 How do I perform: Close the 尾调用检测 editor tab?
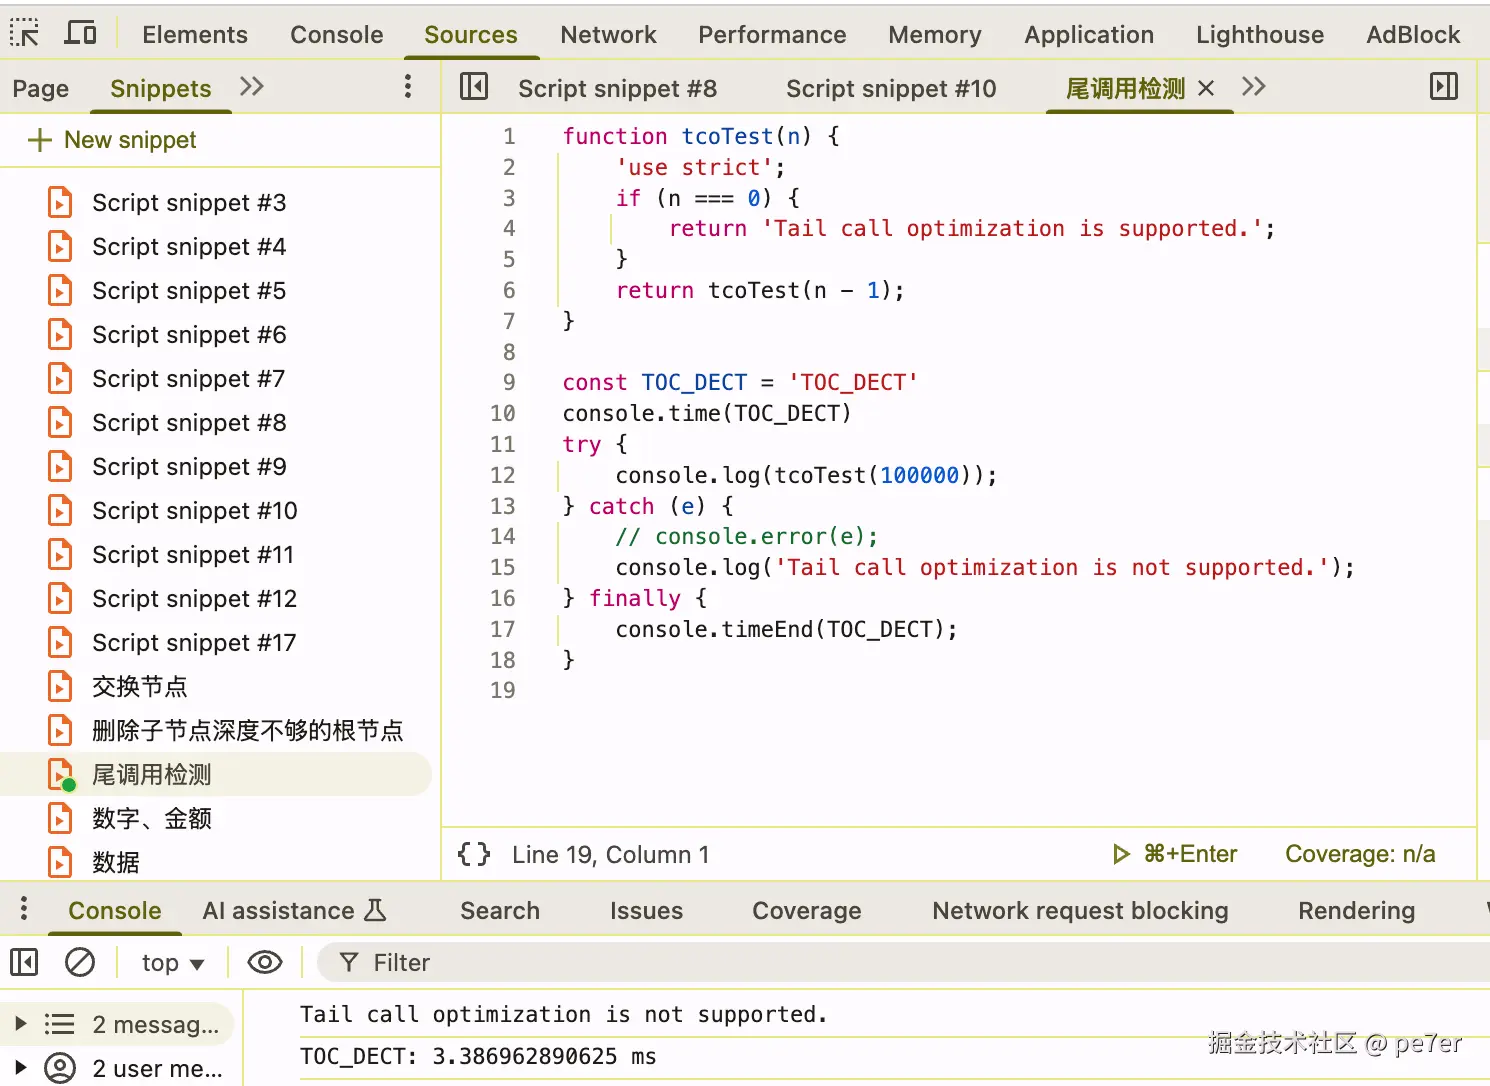(x=1206, y=88)
